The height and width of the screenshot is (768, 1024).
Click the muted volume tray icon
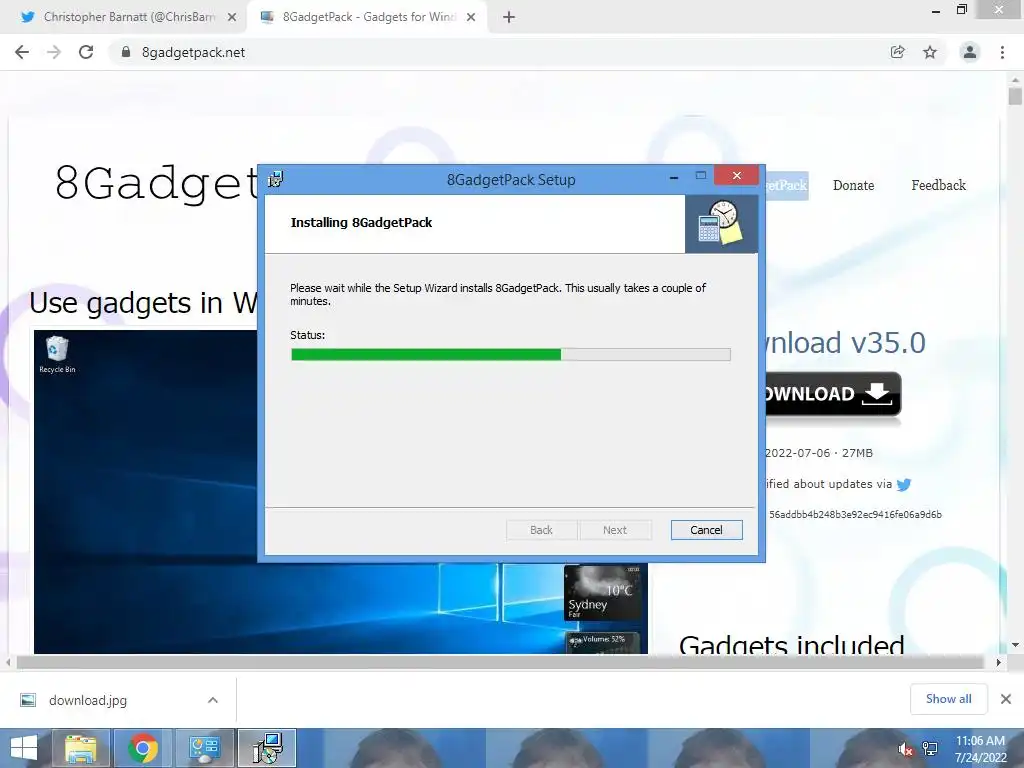tap(905, 750)
